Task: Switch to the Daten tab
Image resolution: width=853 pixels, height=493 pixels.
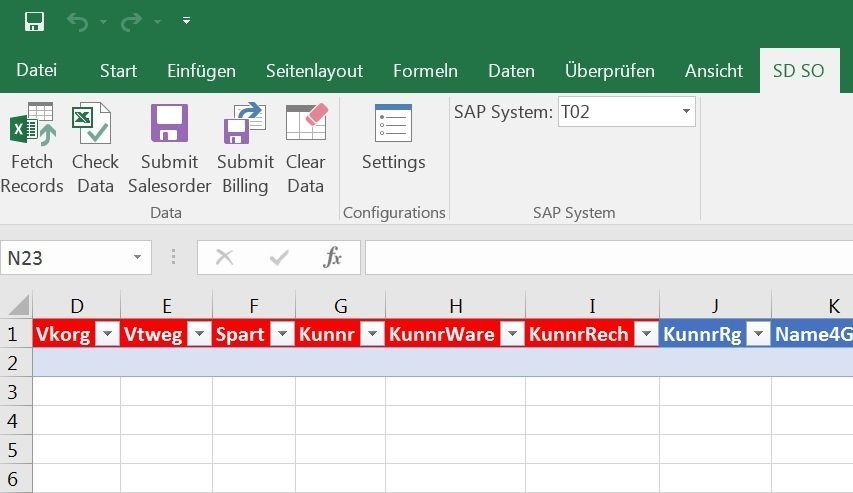Action: point(511,71)
